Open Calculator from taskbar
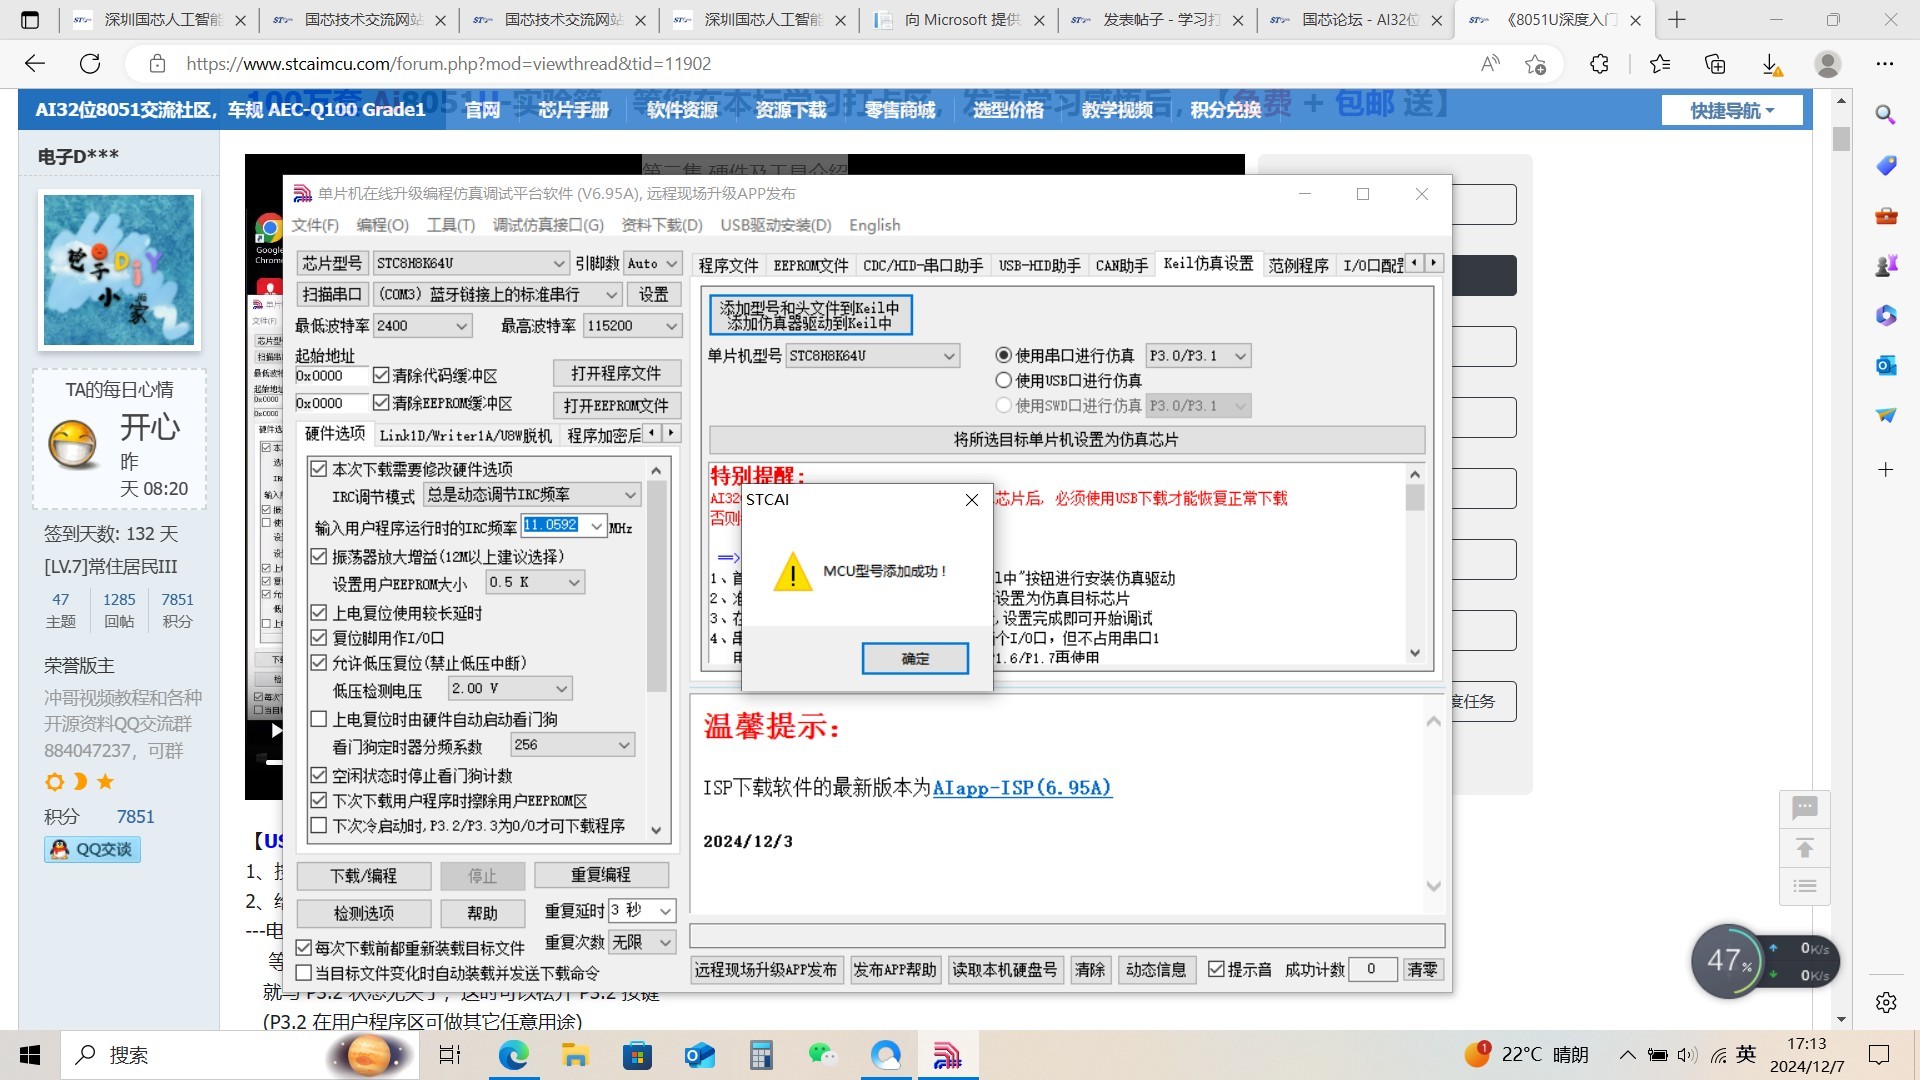Screen dimensions: 1920x1080 [761, 1055]
